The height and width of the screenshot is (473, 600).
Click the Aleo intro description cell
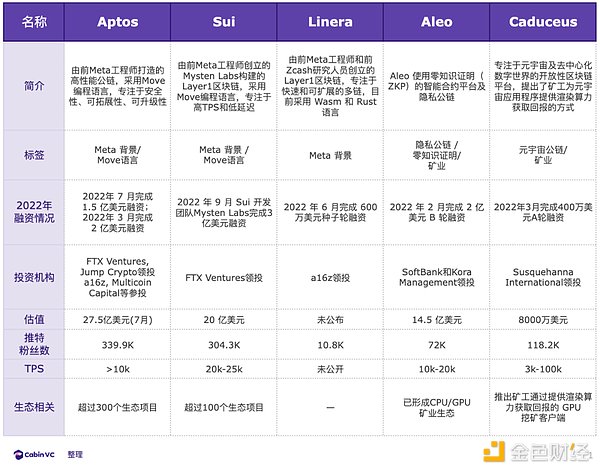[x=437, y=86]
